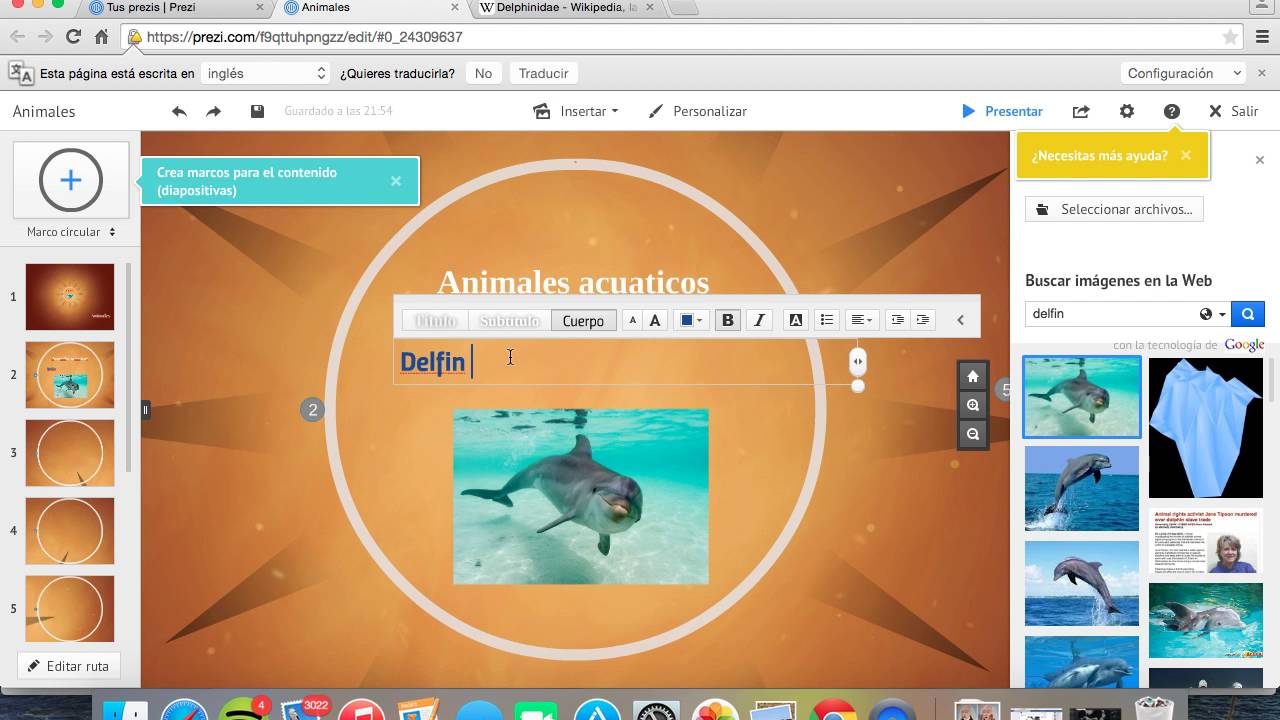The image size is (1280, 720).
Task: Open Safari from the Dock
Action: click(184, 710)
